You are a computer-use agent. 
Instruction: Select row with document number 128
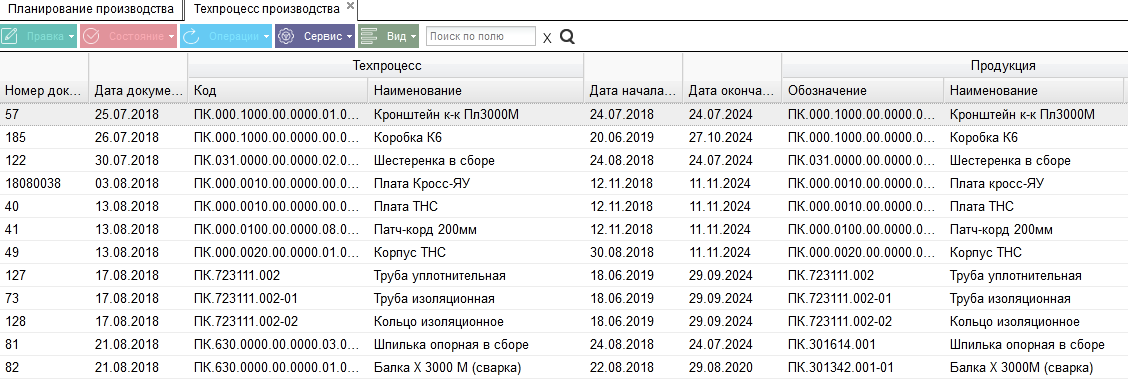564,321
